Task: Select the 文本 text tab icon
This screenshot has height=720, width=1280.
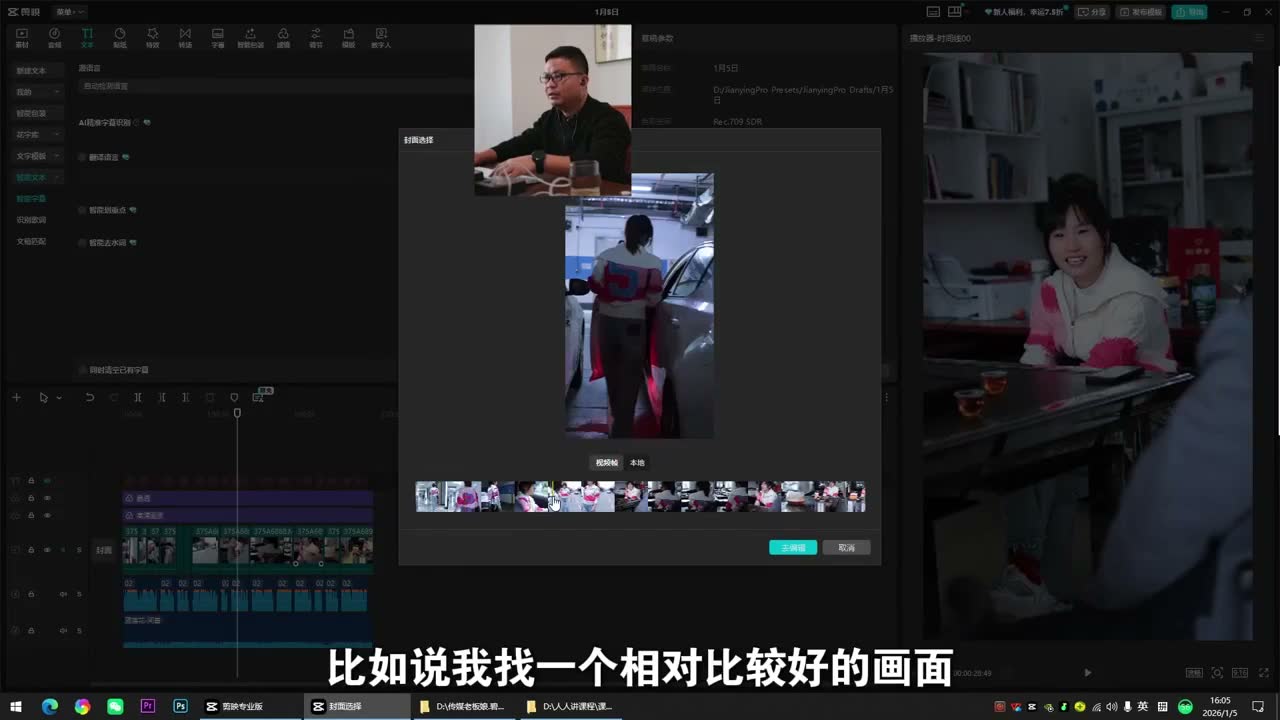Action: coord(87,38)
